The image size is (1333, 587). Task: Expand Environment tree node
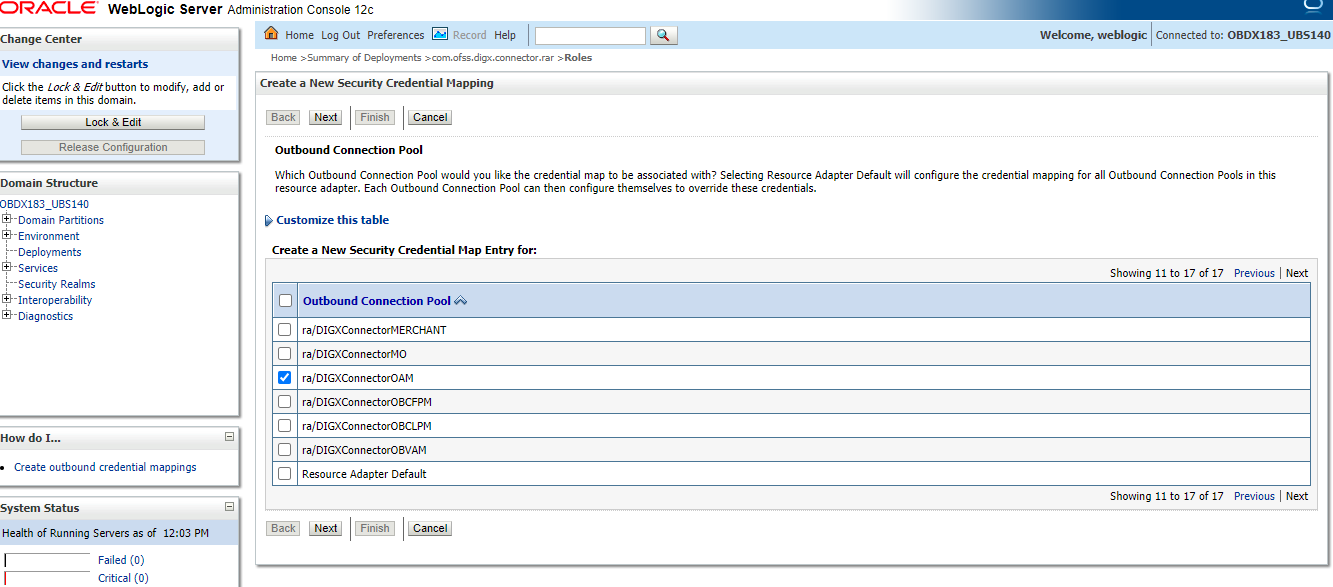7,236
